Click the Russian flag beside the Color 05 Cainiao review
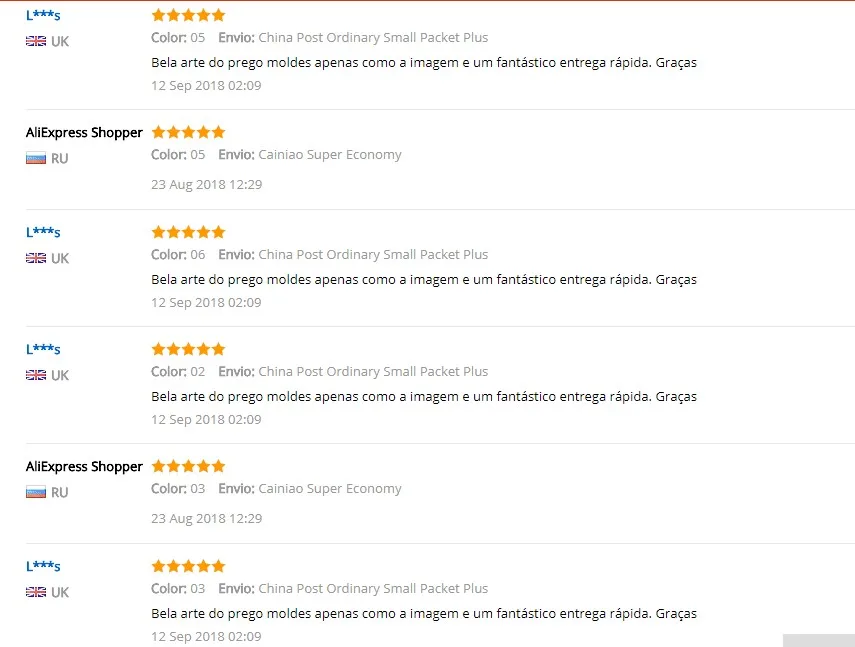The image size is (855, 647). 36,159
